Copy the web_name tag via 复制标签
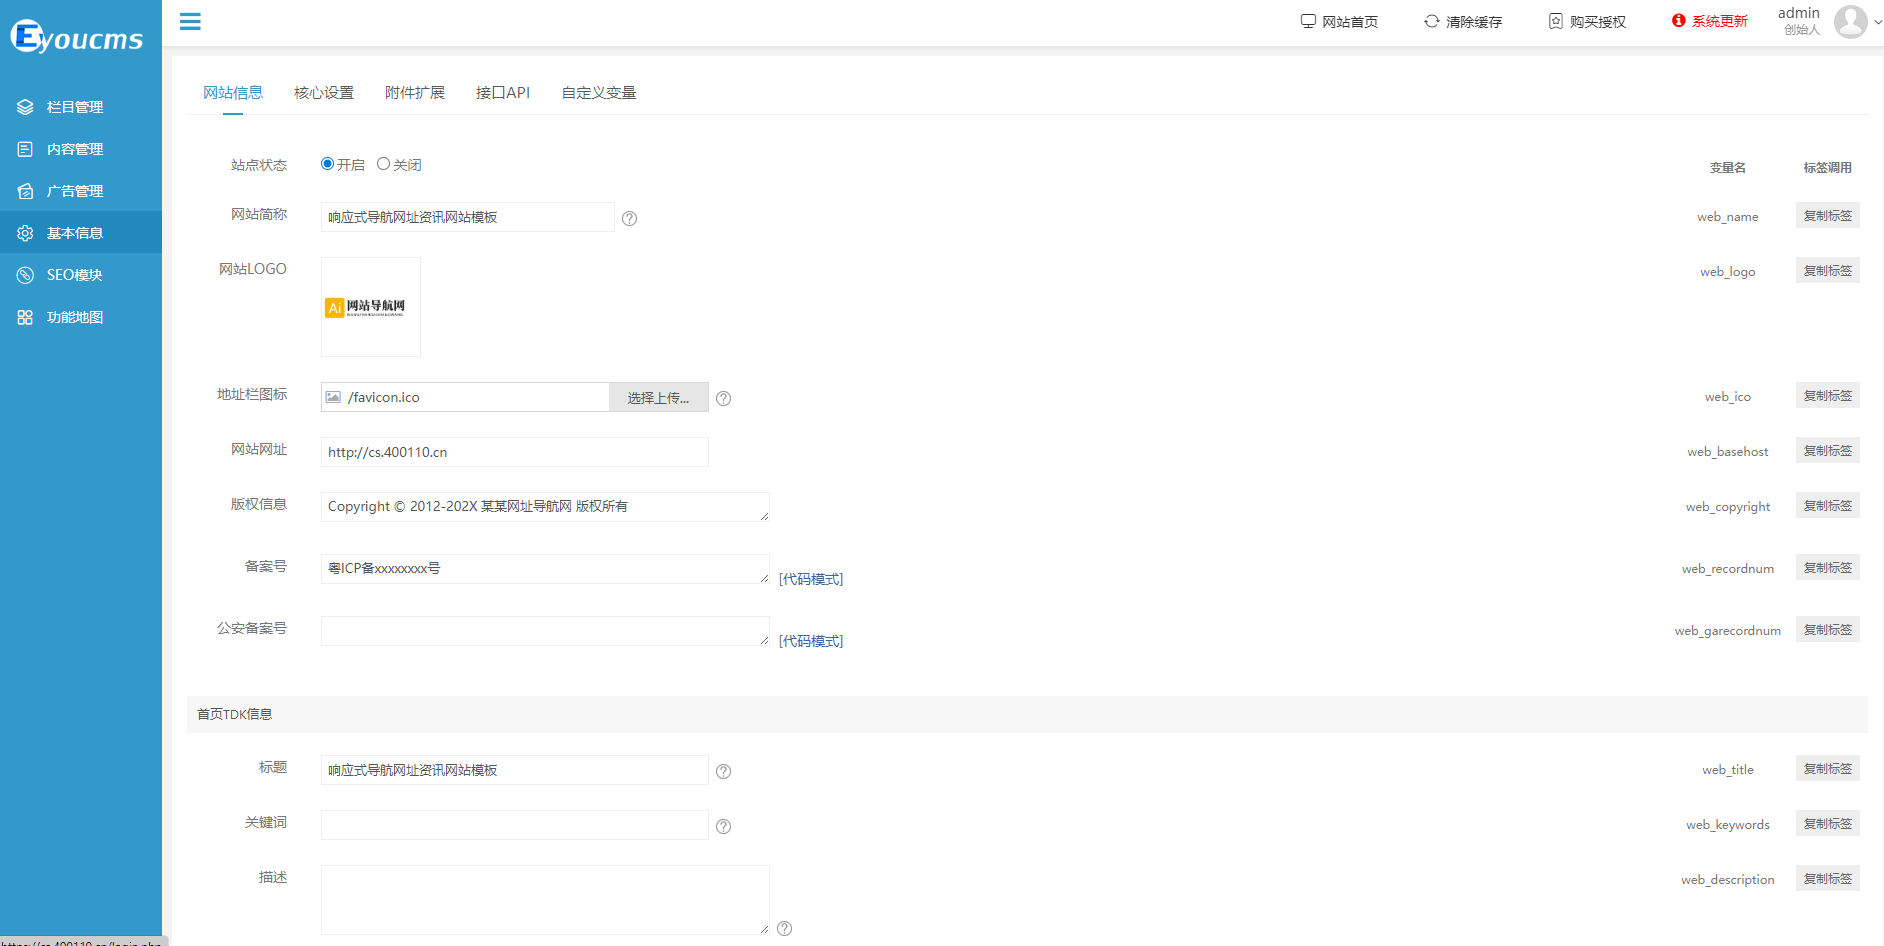The height and width of the screenshot is (946, 1884). (x=1827, y=216)
